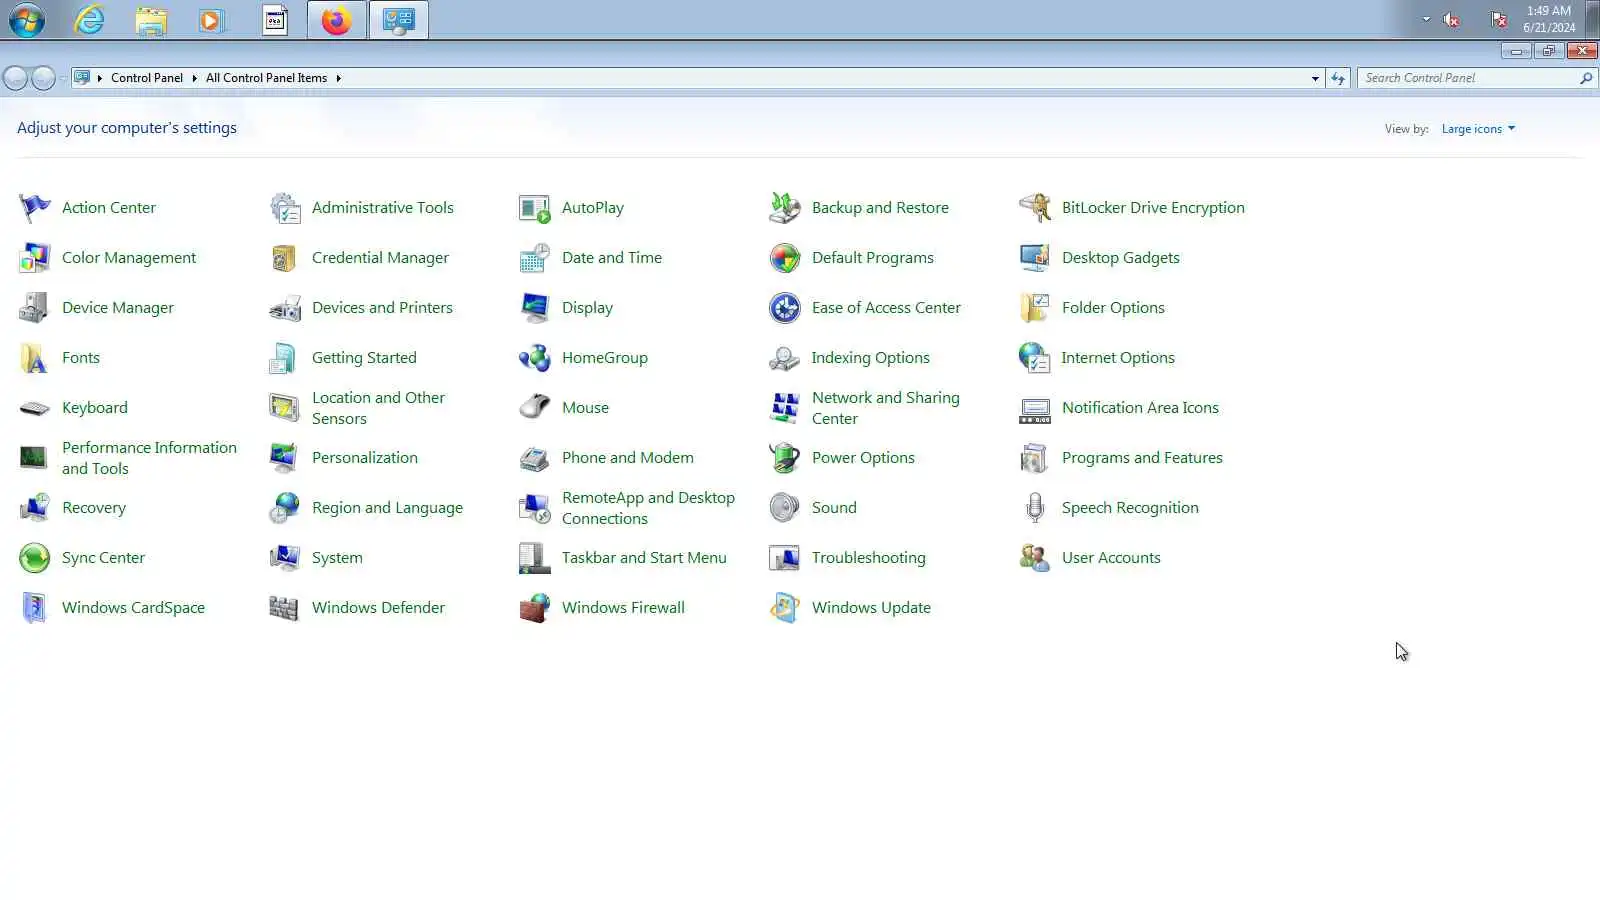
Task: Open the System link
Action: 337,558
